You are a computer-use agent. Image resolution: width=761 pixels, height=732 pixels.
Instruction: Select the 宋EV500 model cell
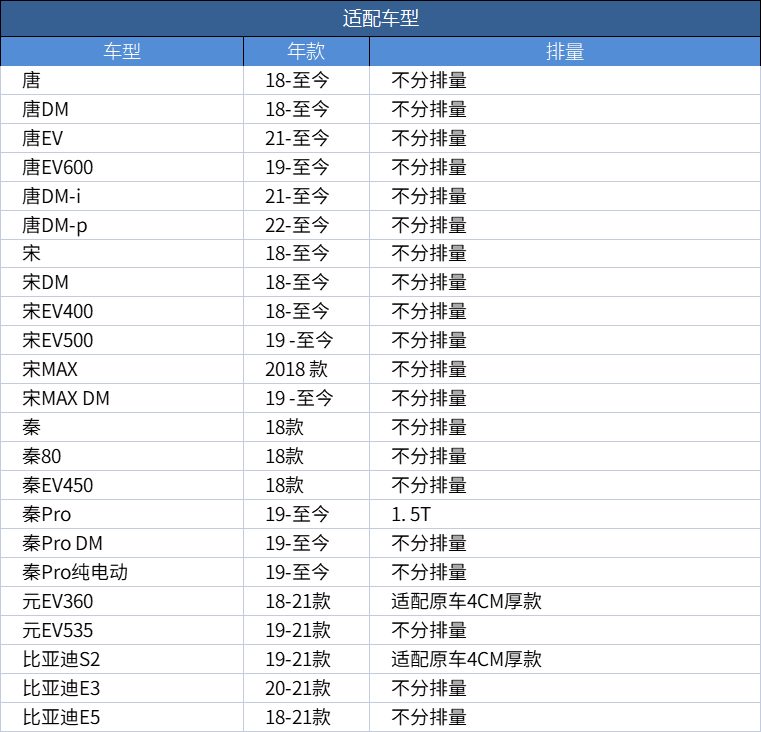point(122,340)
